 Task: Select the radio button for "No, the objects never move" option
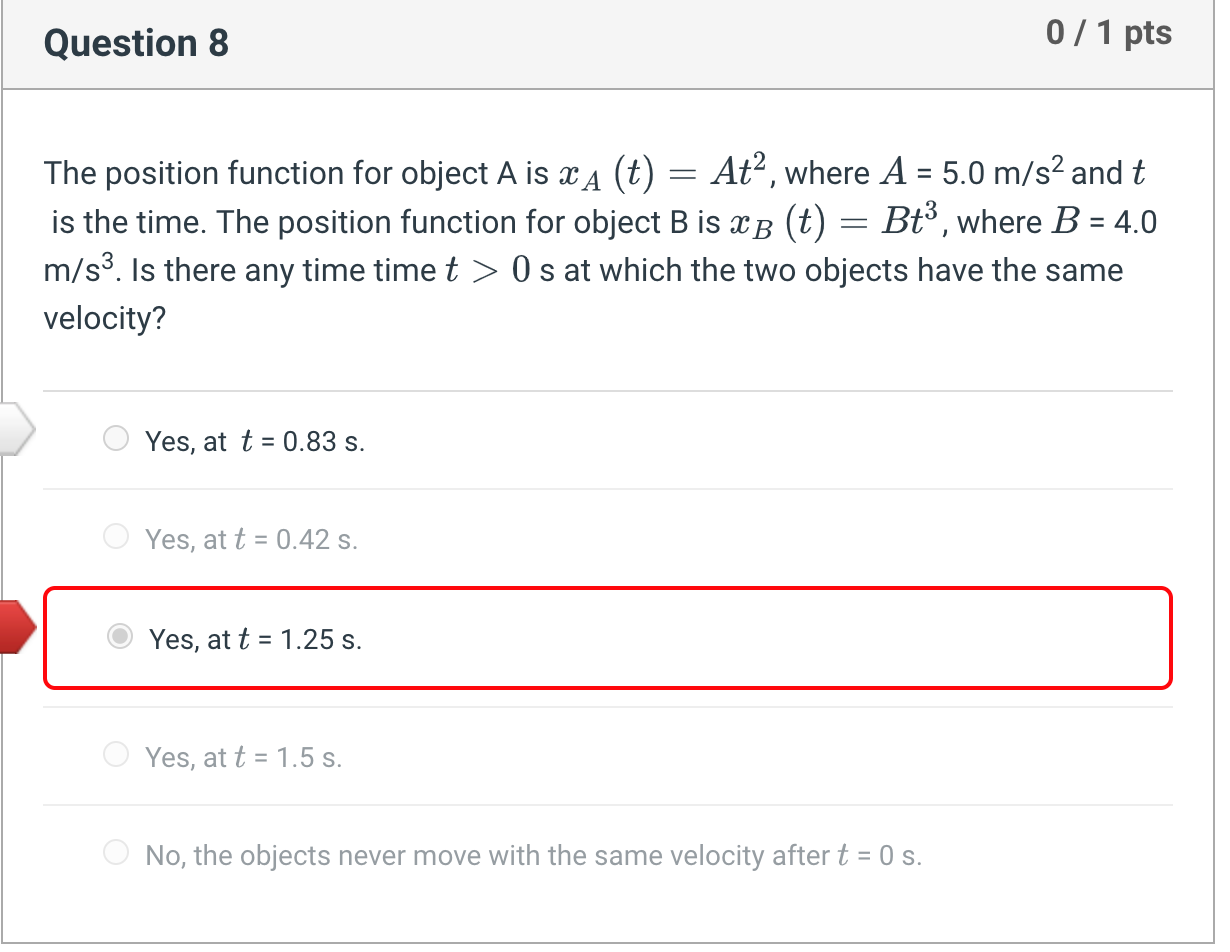pyautogui.click(x=116, y=852)
